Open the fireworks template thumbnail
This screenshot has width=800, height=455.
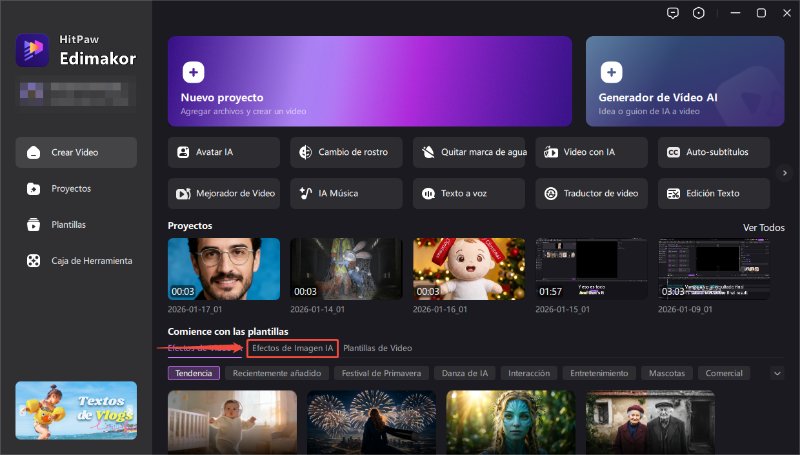tap(371, 422)
